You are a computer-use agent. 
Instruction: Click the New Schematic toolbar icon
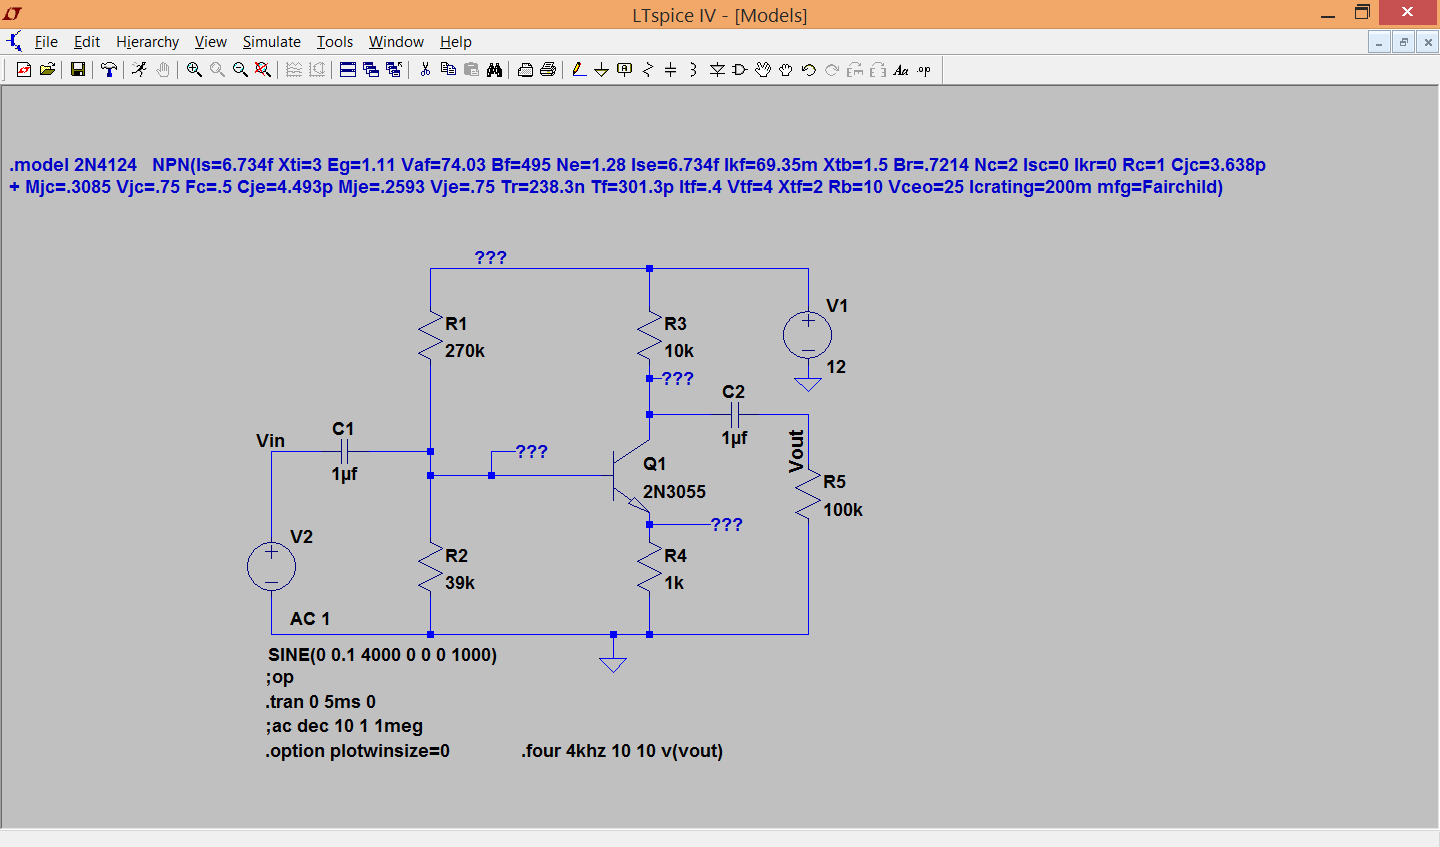click(24, 69)
